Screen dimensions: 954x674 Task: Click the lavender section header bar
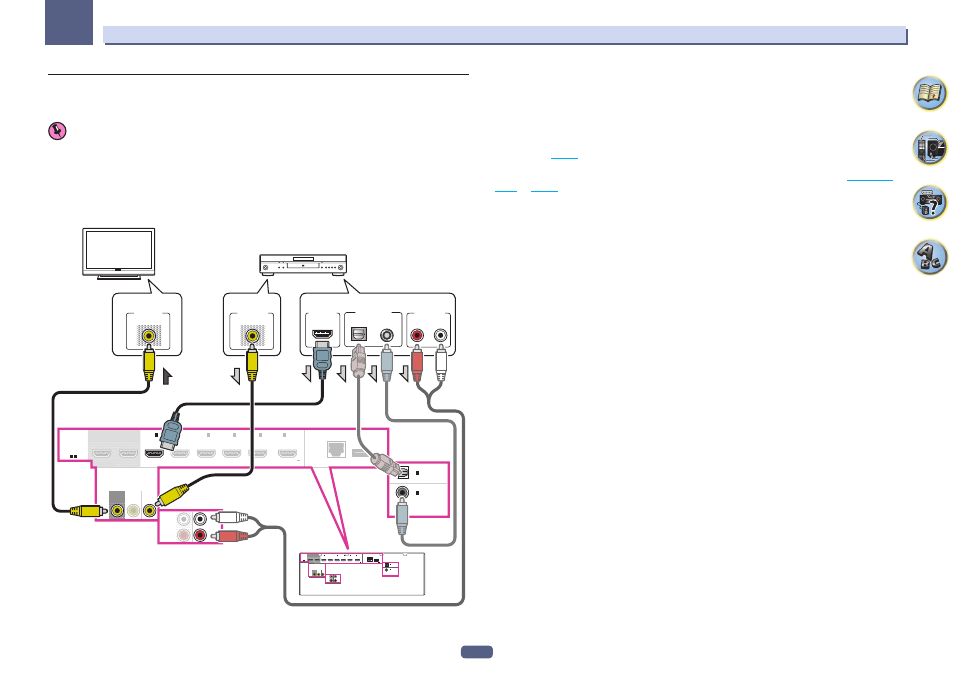click(505, 35)
